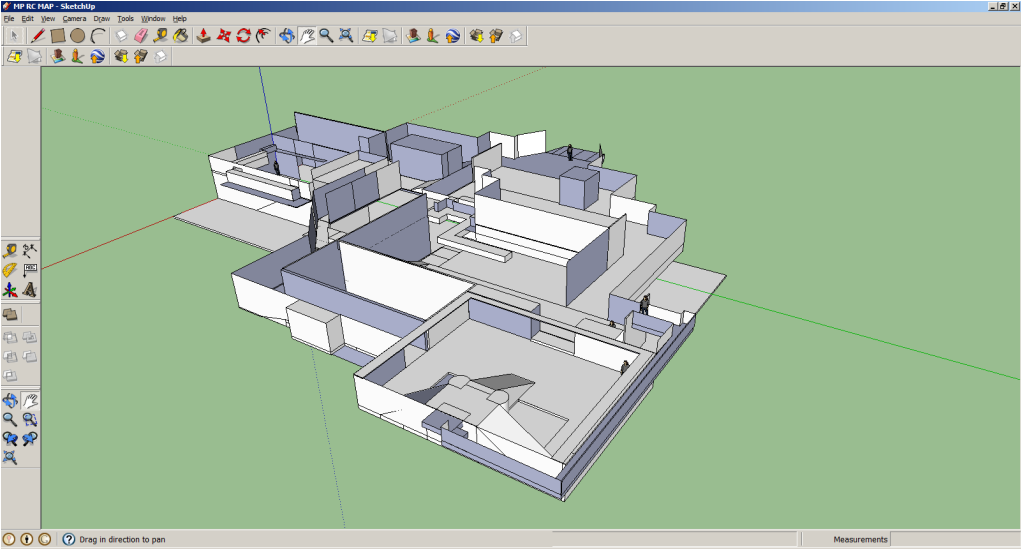The image size is (1022, 550).
Task: Open the Tools menu
Action: coord(125,19)
